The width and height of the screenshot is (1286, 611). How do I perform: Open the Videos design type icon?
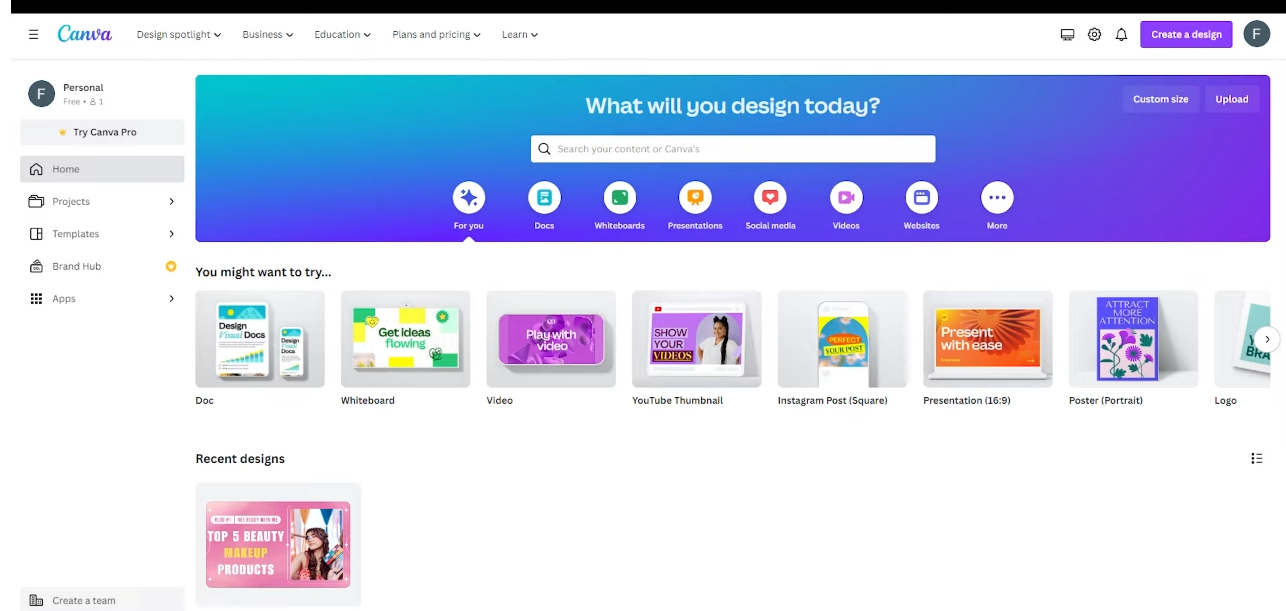[845, 197]
